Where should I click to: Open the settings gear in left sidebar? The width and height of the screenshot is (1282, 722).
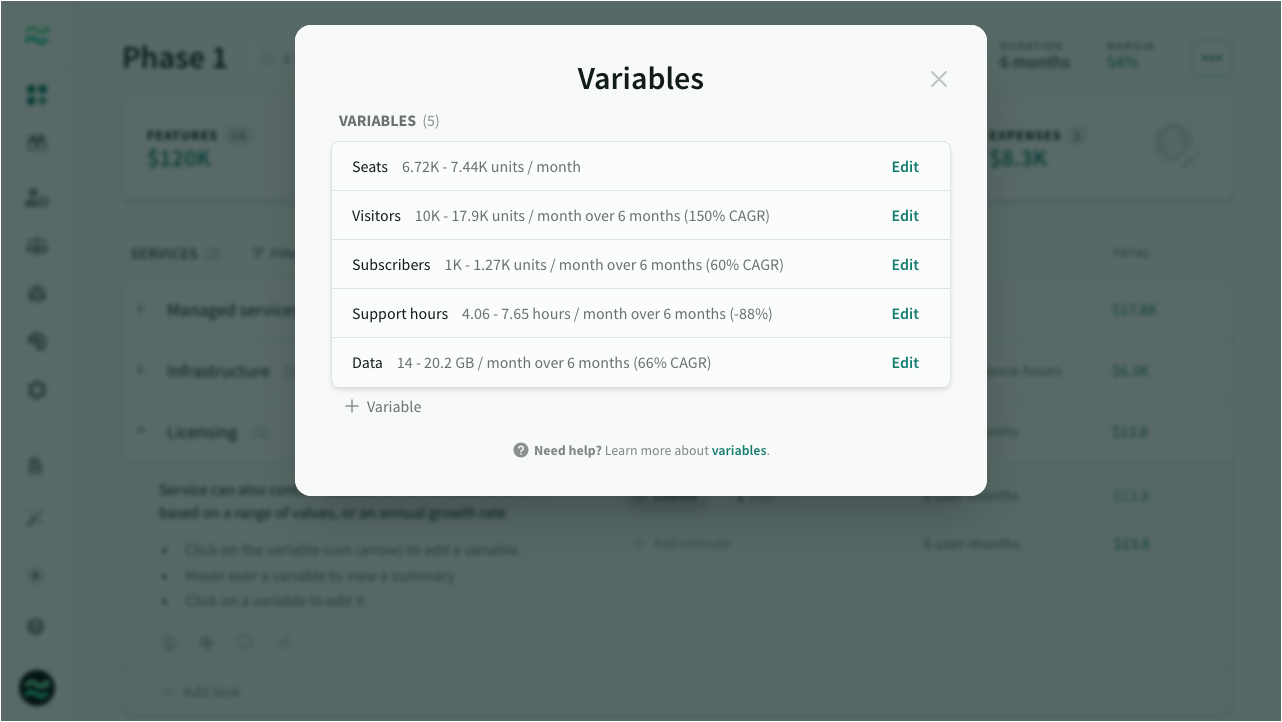click(x=37, y=390)
